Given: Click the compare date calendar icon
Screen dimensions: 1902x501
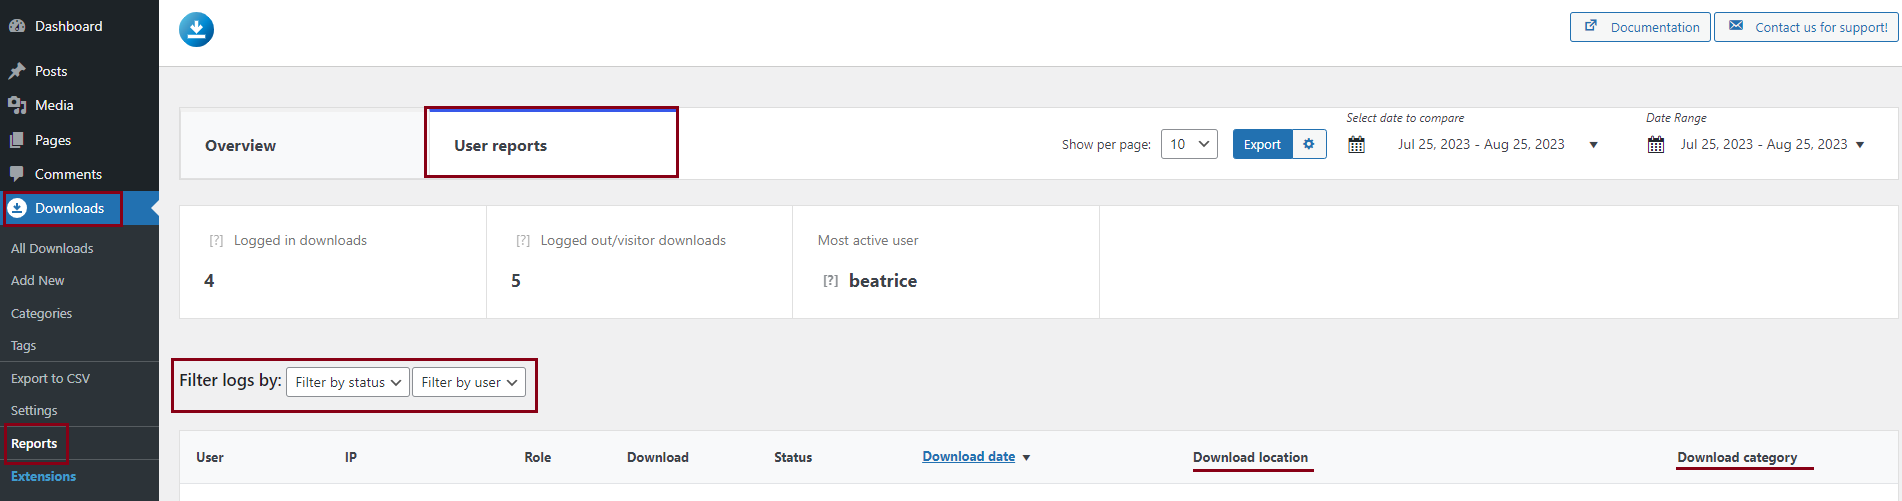Looking at the screenshot, I should click(x=1356, y=145).
